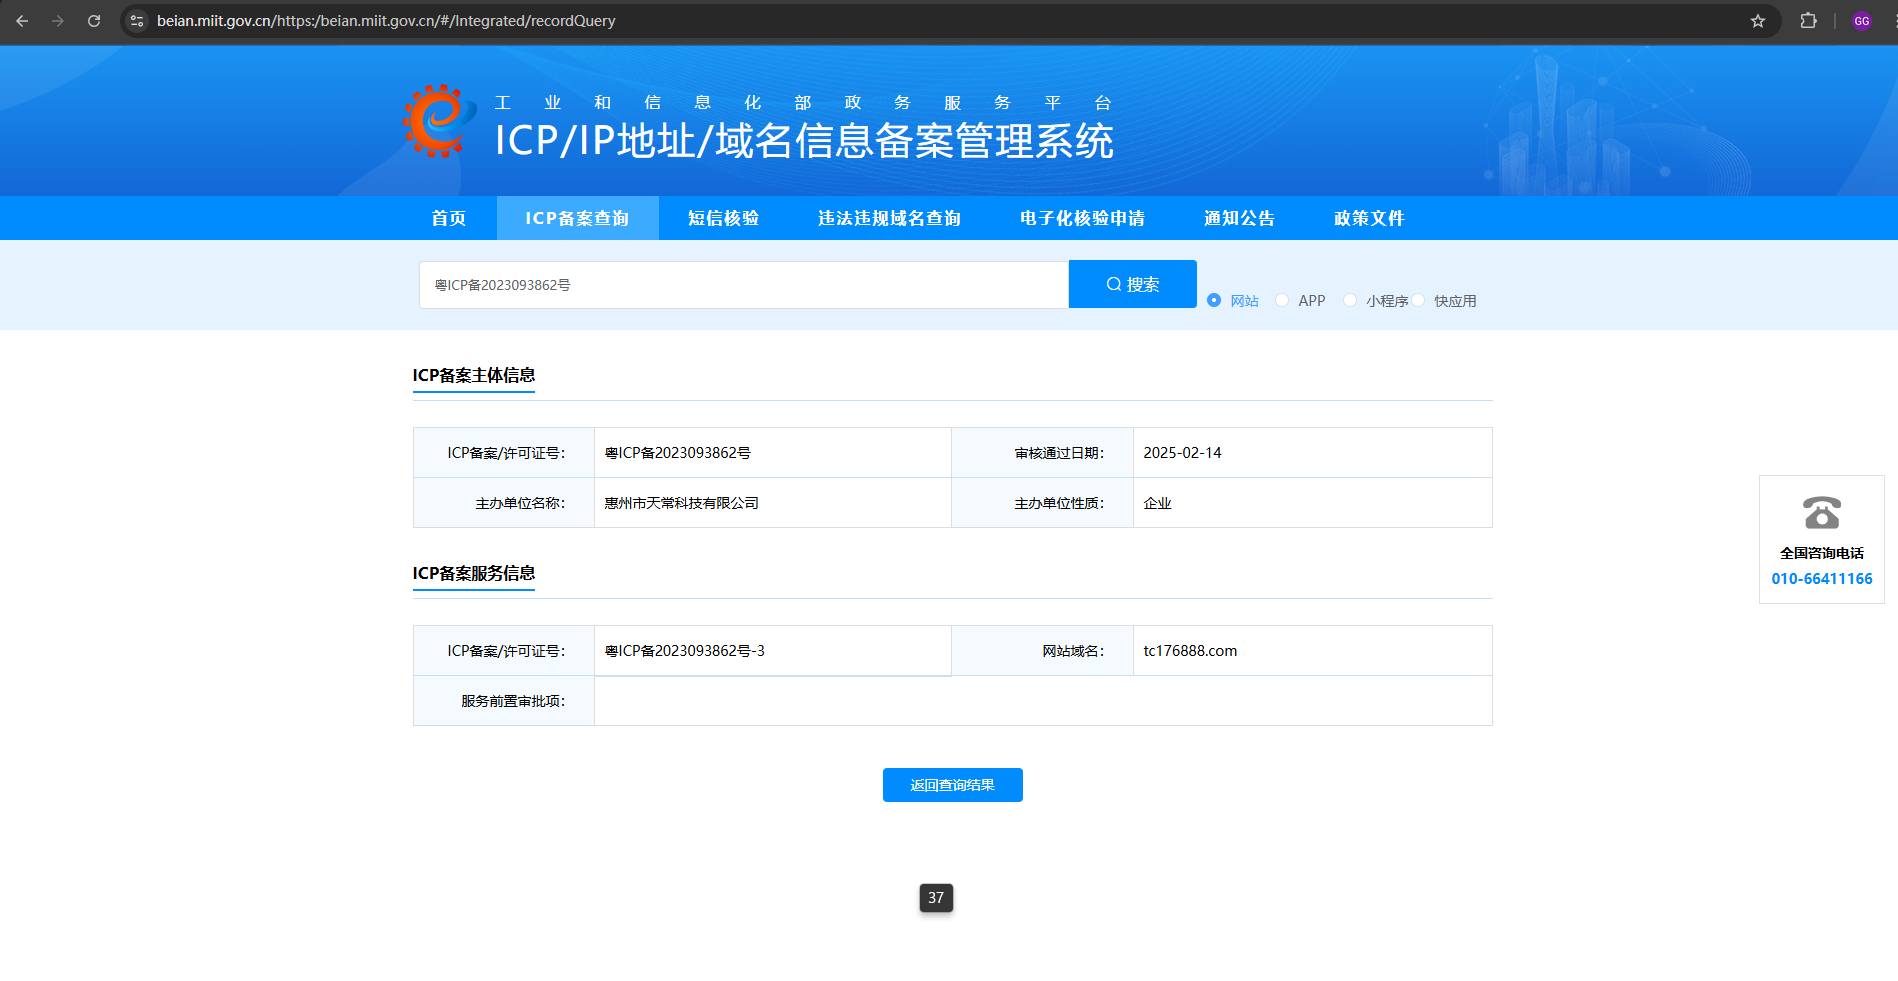Image resolution: width=1898 pixels, height=981 pixels.
Task: Click the 主办单位名称 label cell
Action: pos(504,503)
